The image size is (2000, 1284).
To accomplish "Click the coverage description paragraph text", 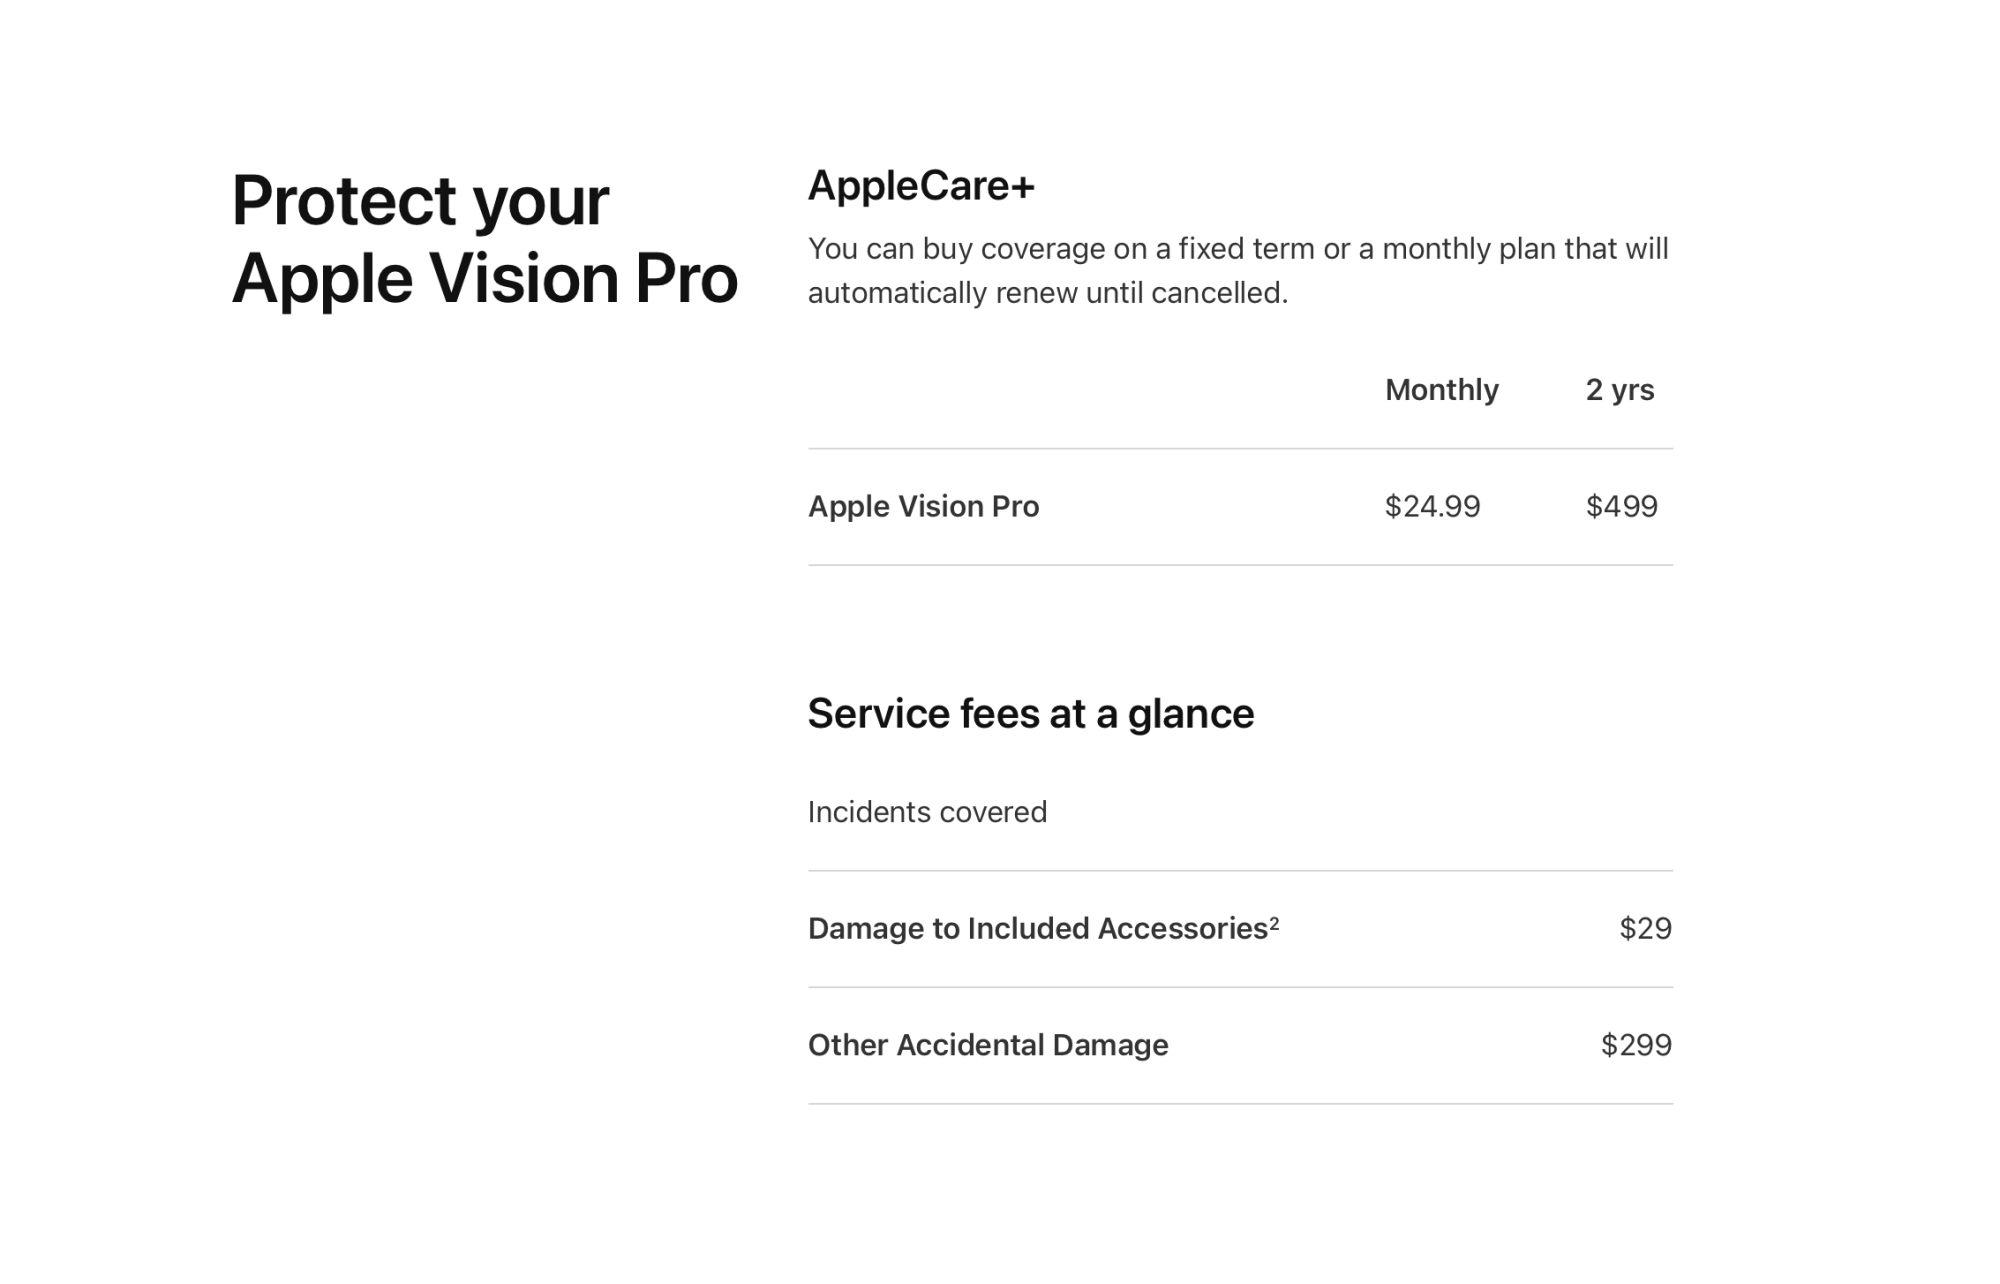I will [1238, 271].
